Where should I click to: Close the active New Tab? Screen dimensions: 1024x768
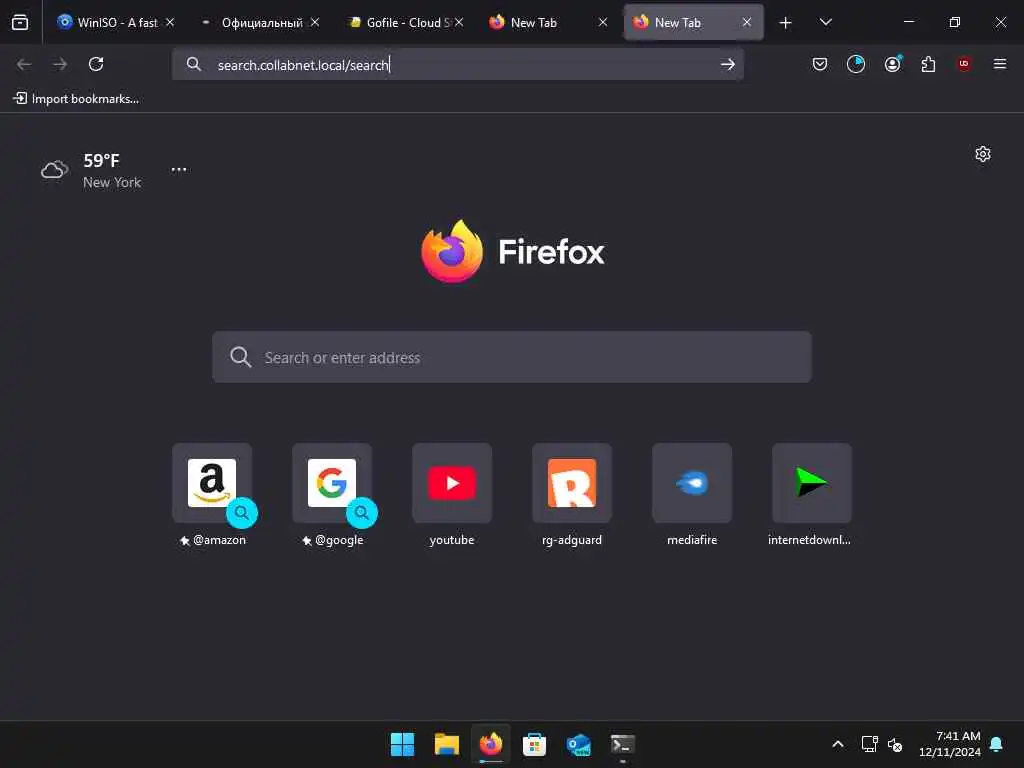746,22
